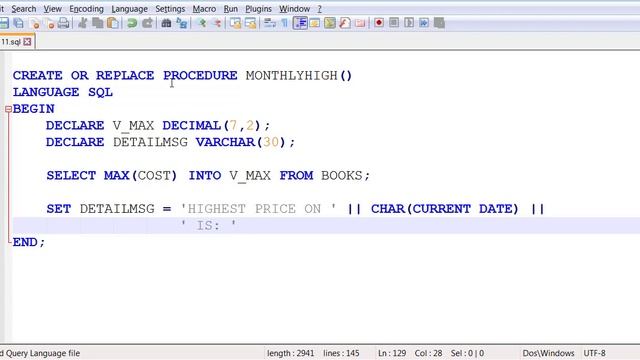Click MAX(COST) in the SELECT line
The width and height of the screenshot is (640, 360).
pyautogui.click(x=140, y=176)
